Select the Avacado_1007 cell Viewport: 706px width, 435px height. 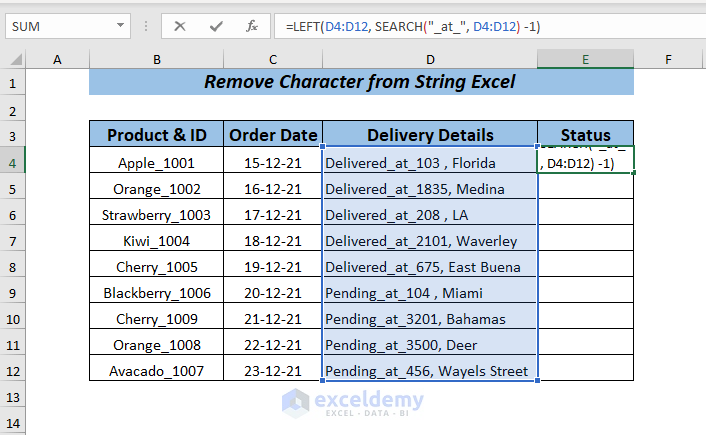(157, 371)
